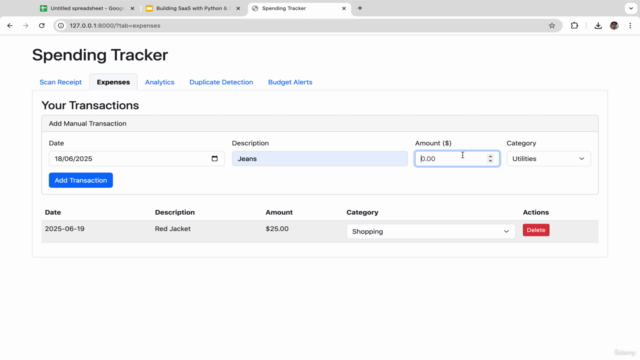The height and width of the screenshot is (360, 640).
Task: Click the browser back arrow
Action: pyautogui.click(x=10, y=26)
